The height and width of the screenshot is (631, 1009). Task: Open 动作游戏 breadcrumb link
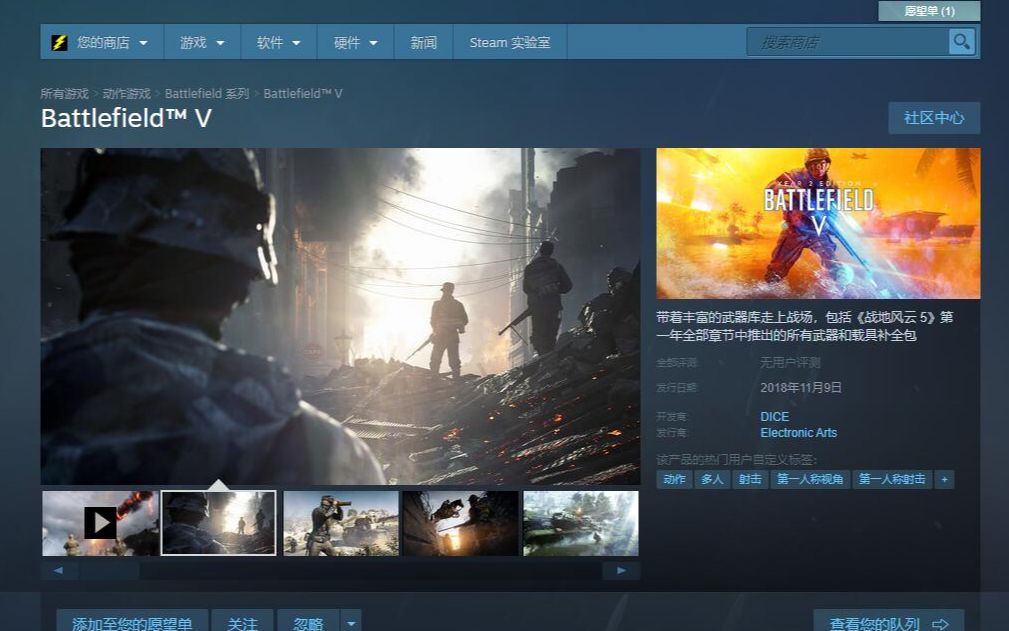[126, 94]
